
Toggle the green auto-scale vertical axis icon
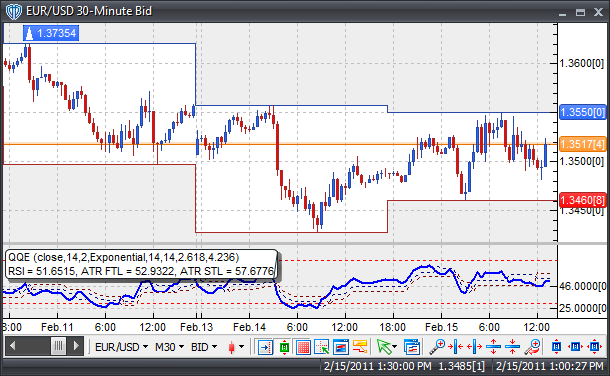point(284,347)
